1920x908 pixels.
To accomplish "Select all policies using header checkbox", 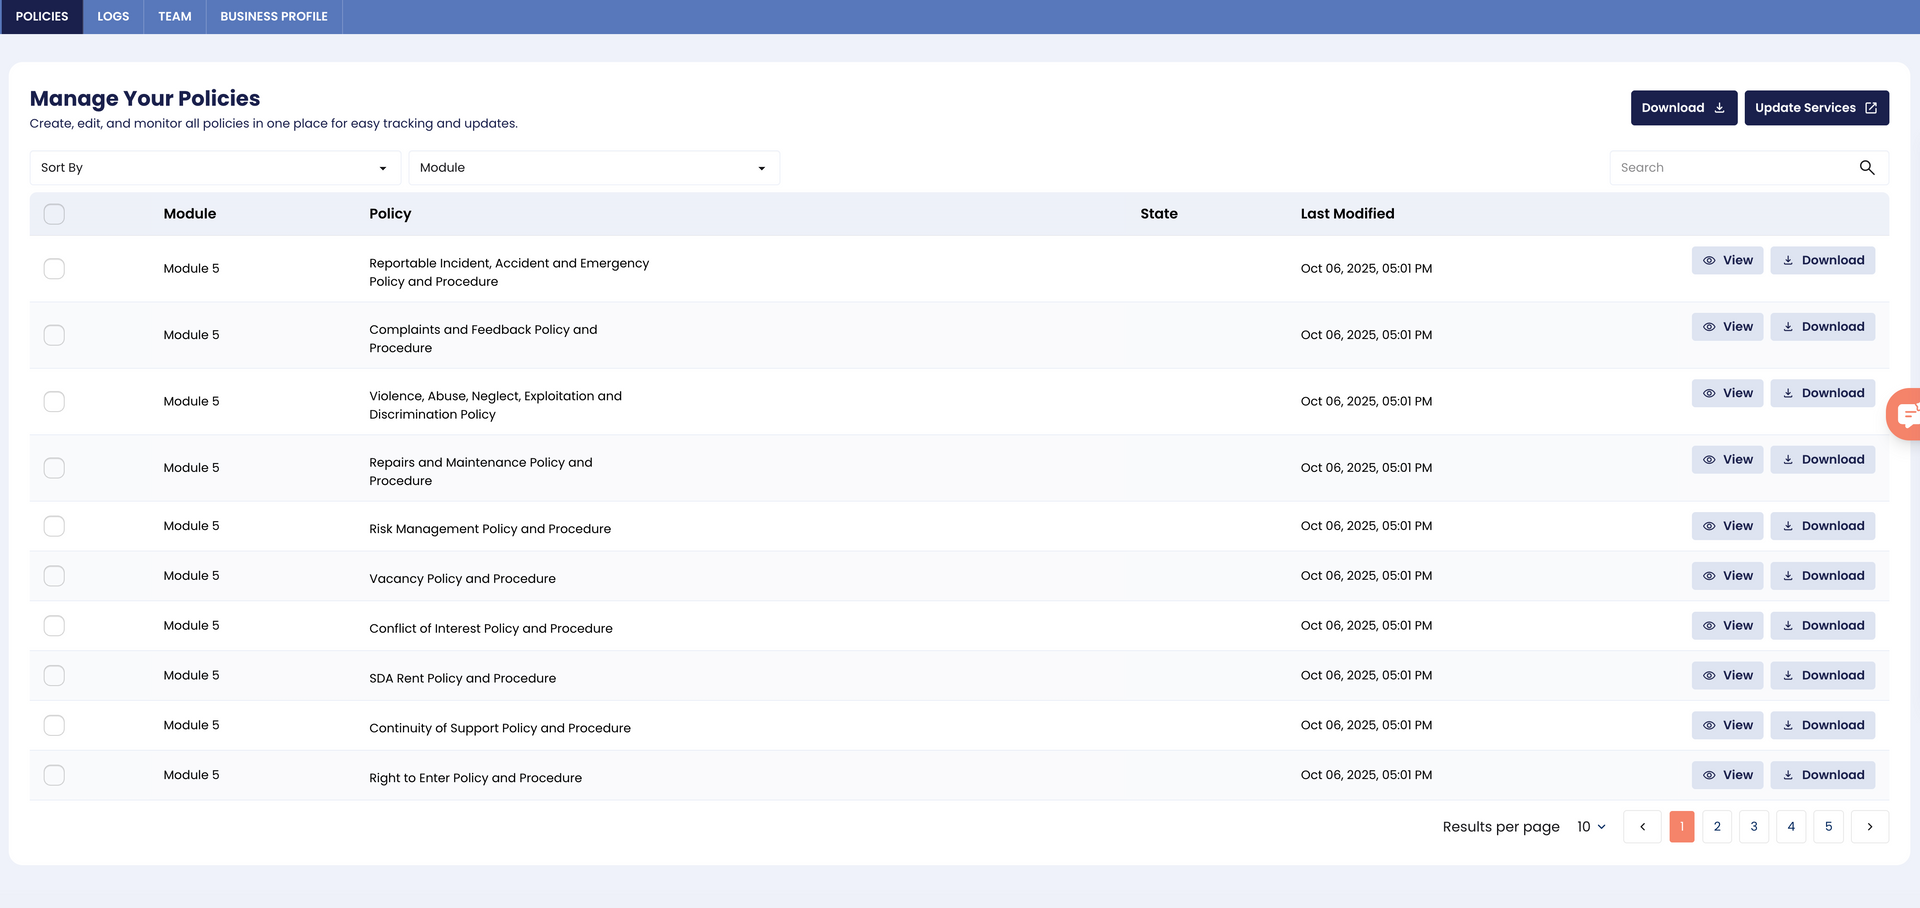I will coord(54,214).
